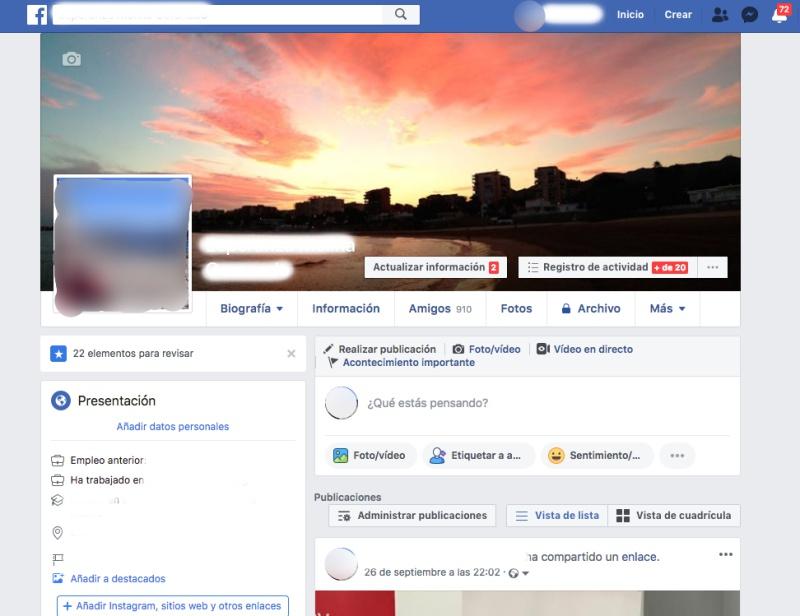
Task: Click Añadir datos personales link
Action: click(x=173, y=427)
